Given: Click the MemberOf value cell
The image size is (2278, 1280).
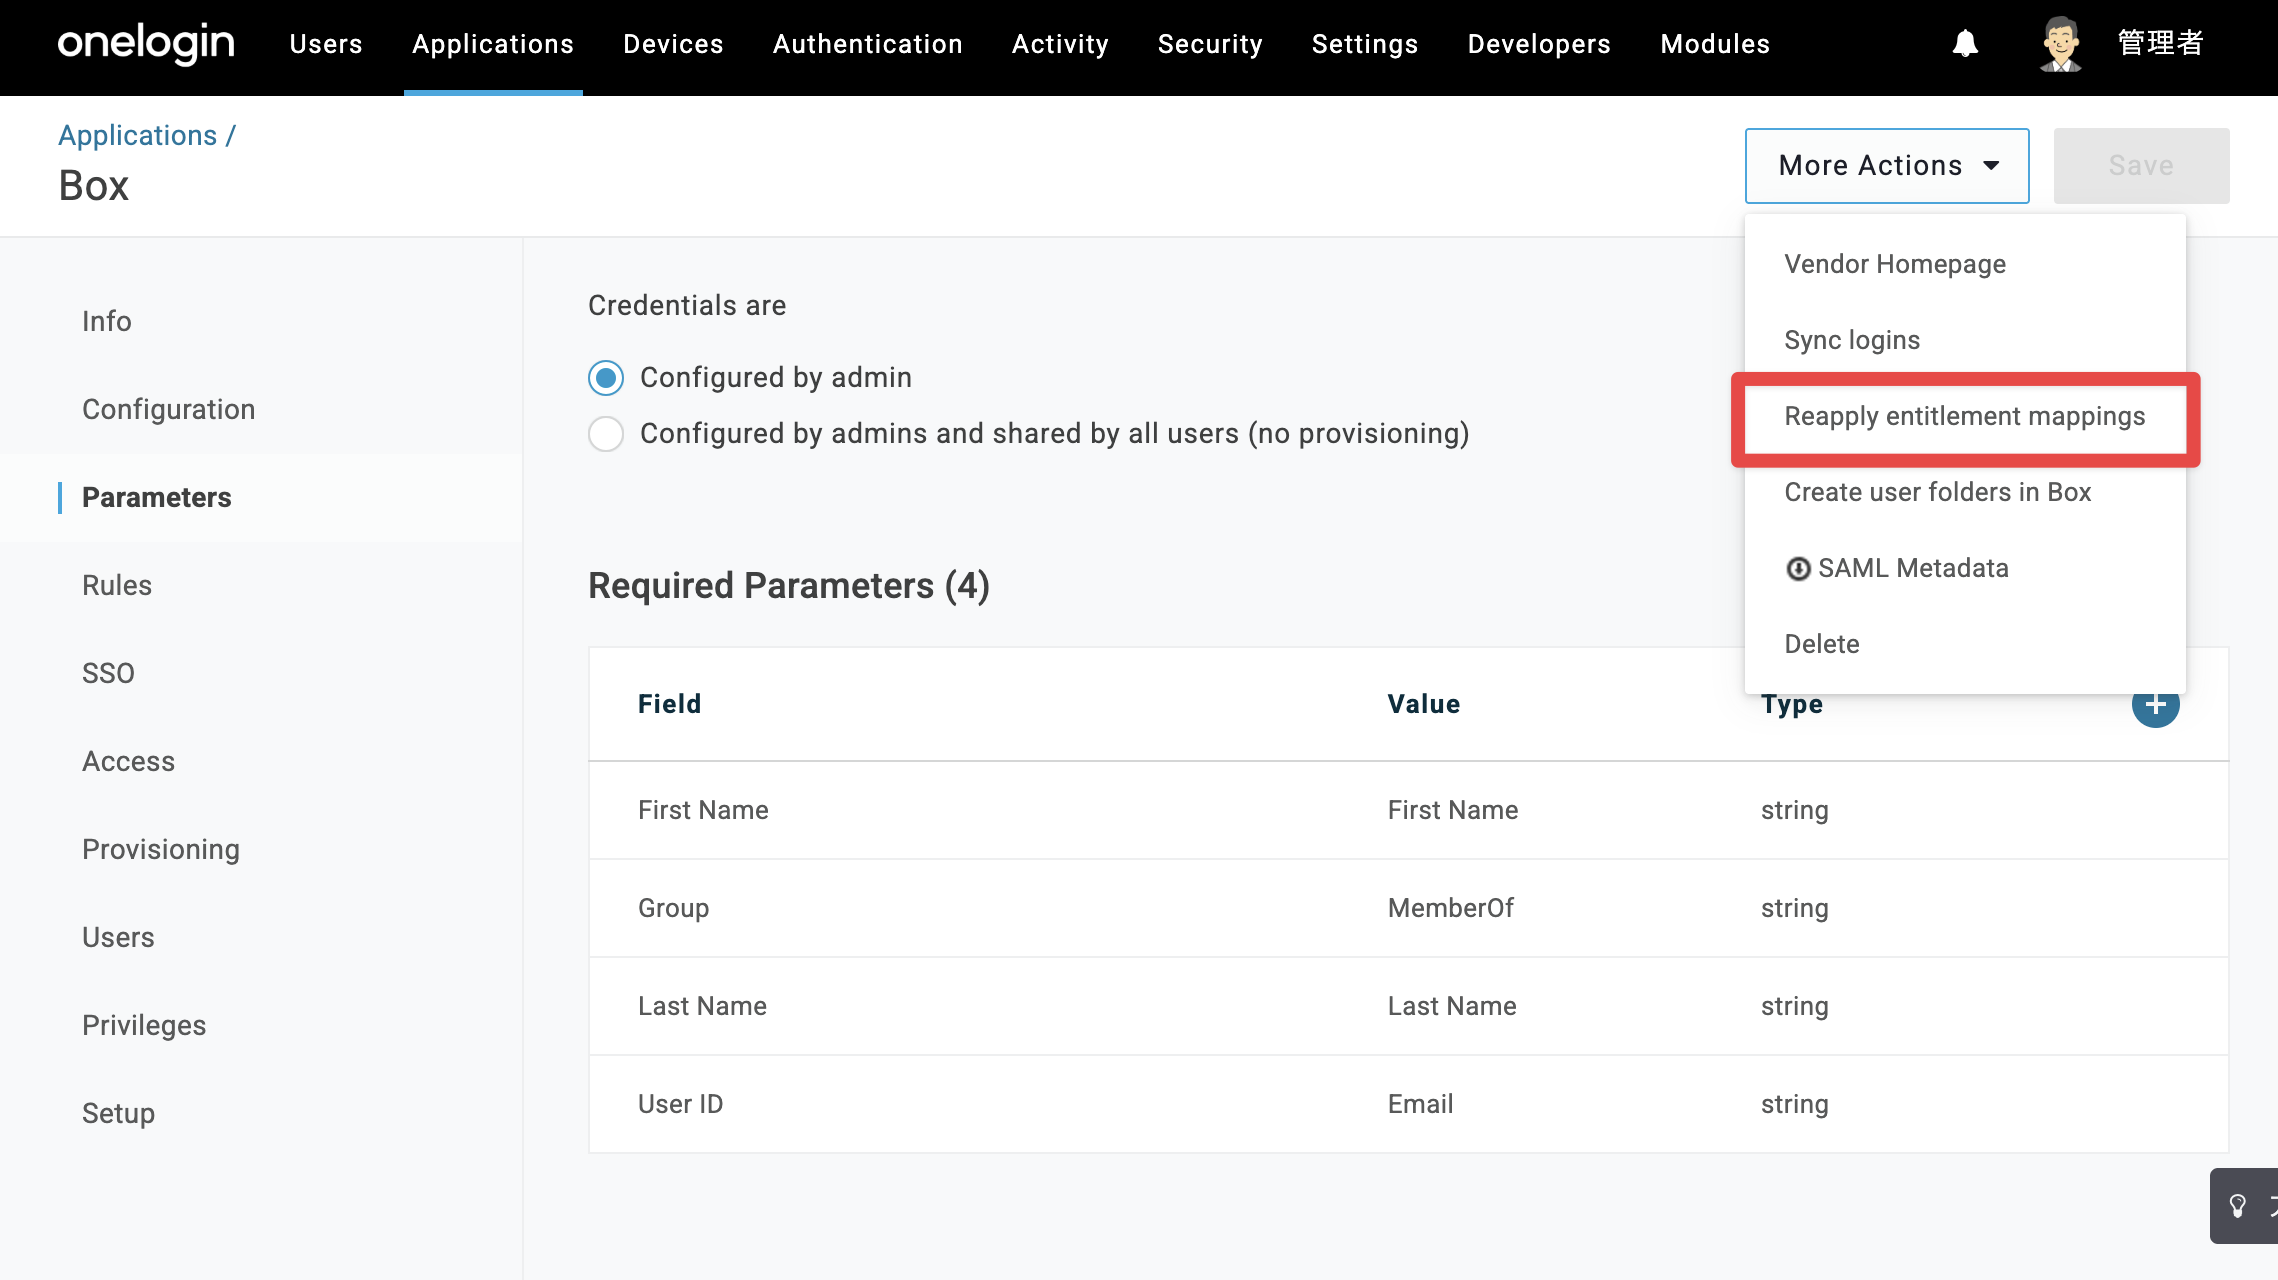Looking at the screenshot, I should [x=1451, y=908].
